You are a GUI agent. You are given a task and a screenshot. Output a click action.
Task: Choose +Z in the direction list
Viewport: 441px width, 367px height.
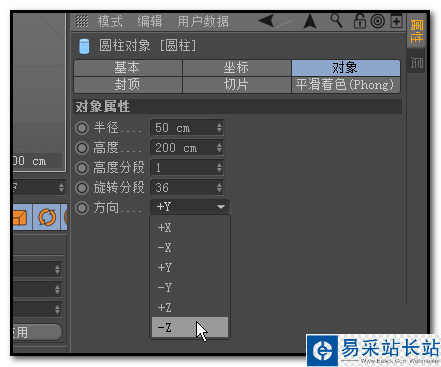pyautogui.click(x=190, y=307)
